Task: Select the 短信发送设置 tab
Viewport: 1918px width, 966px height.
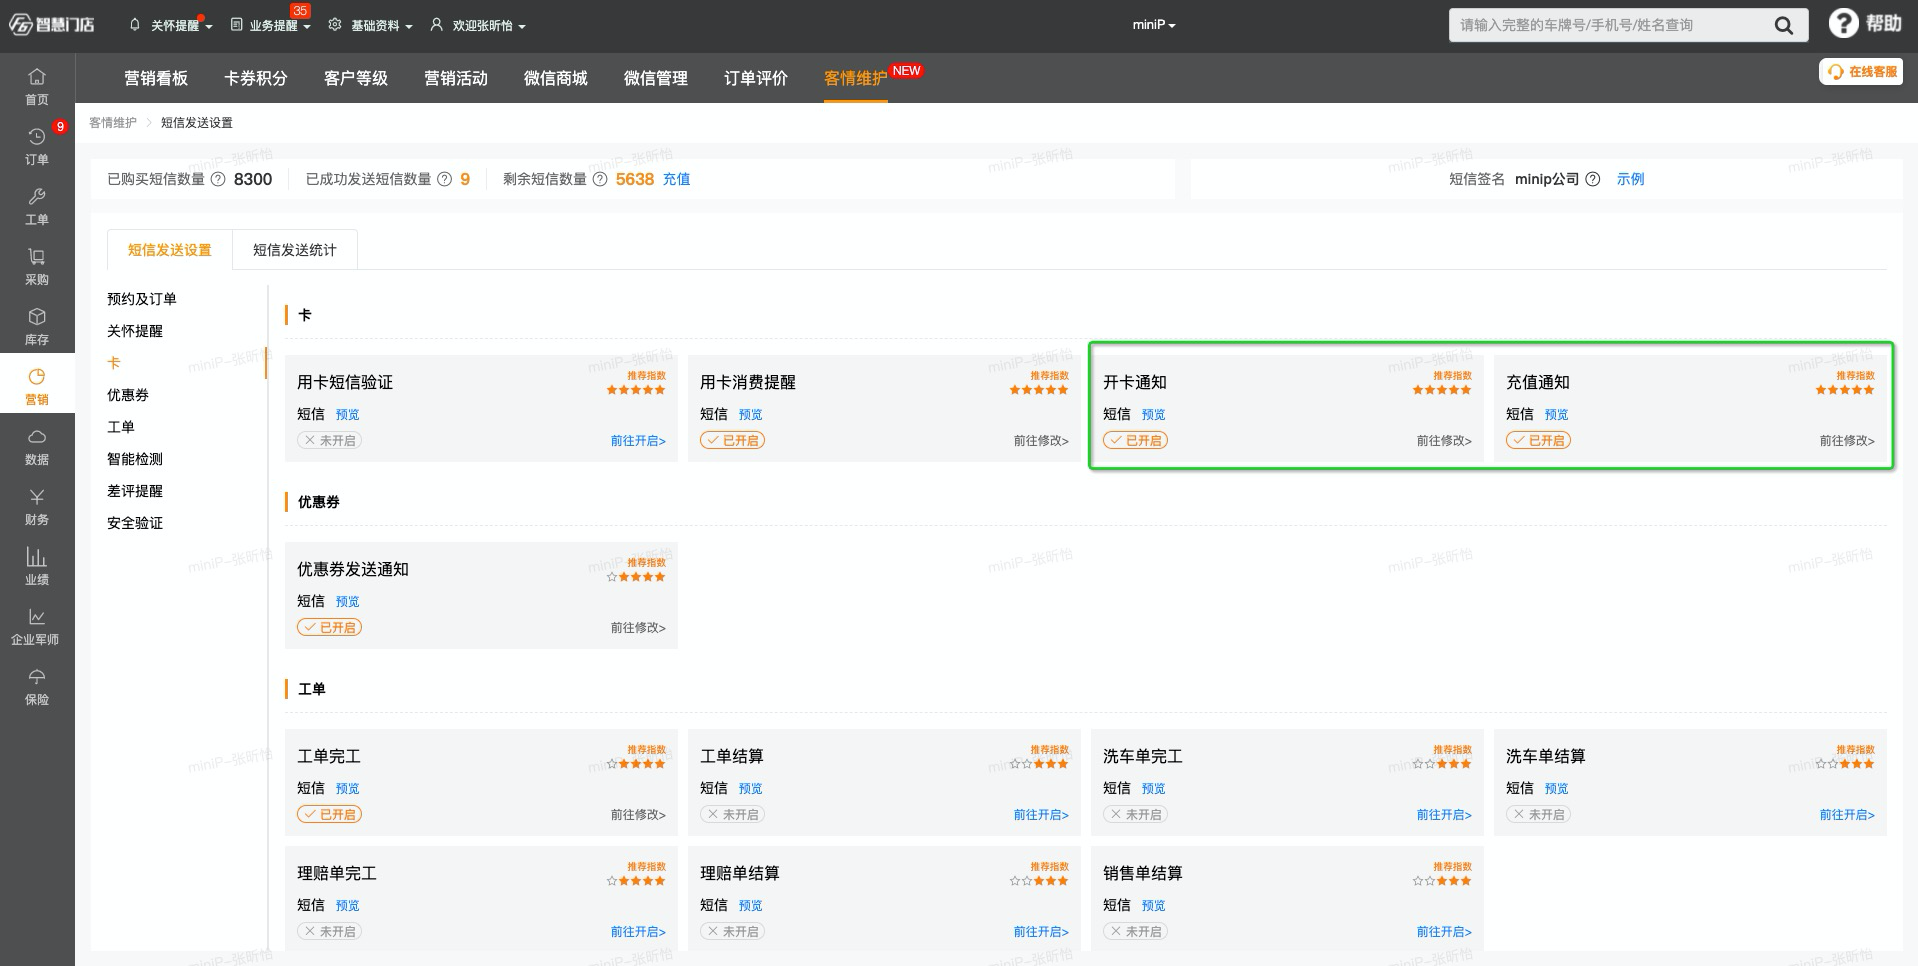Action: [x=170, y=250]
